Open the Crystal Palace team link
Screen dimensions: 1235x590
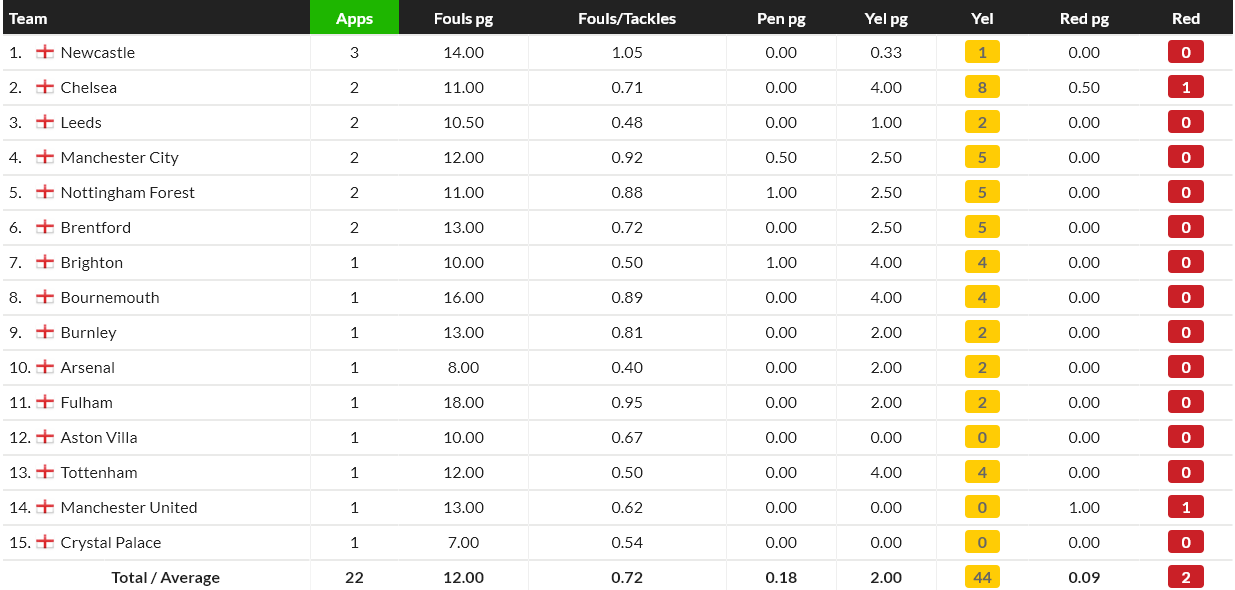[110, 542]
